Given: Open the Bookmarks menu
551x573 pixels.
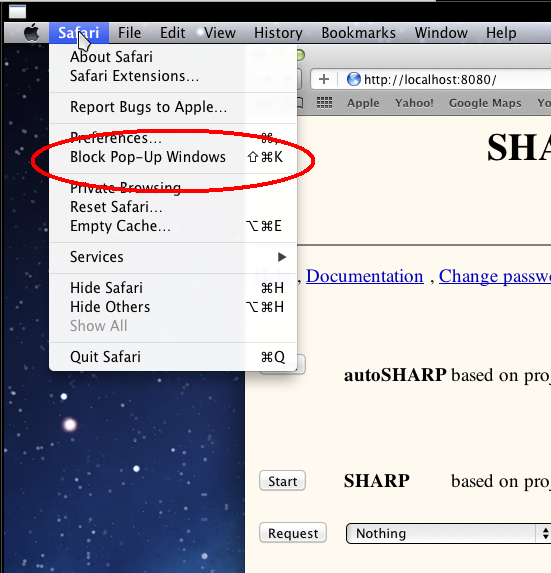Looking at the screenshot, I should click(358, 33).
